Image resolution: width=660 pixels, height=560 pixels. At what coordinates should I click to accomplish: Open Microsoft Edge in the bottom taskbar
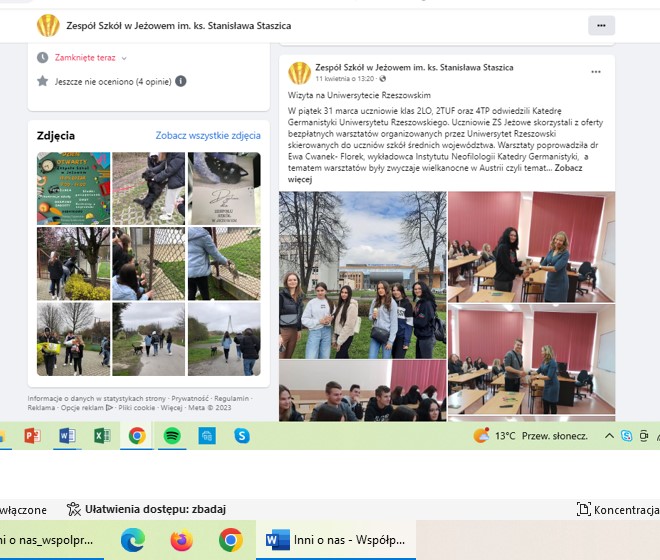point(132,540)
